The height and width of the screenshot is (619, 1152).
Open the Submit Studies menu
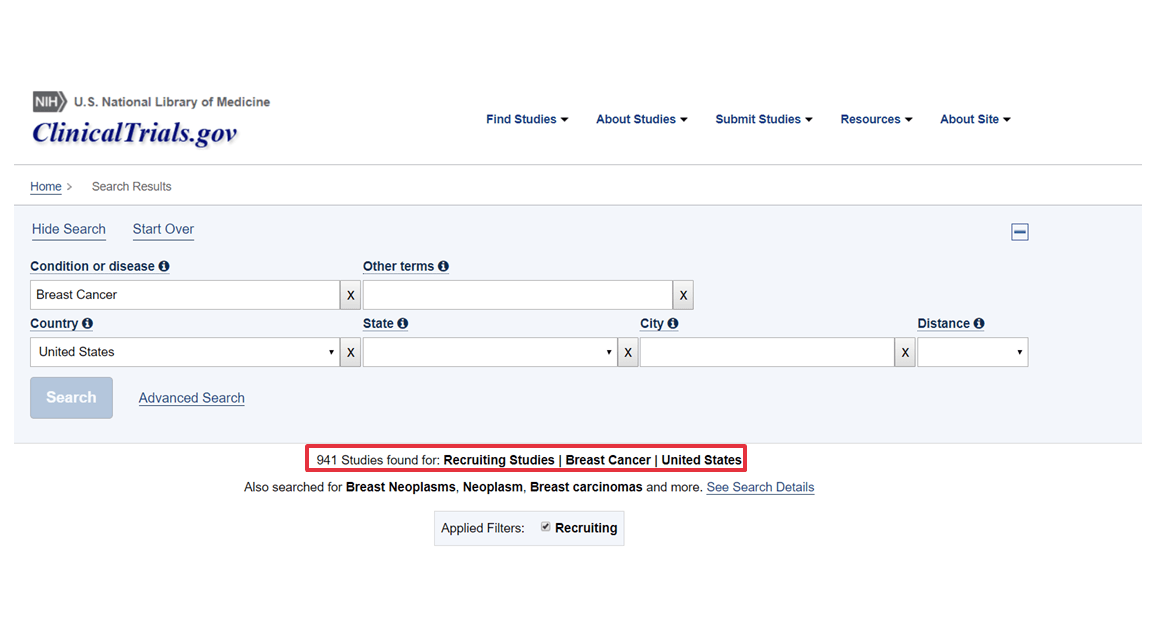[764, 119]
